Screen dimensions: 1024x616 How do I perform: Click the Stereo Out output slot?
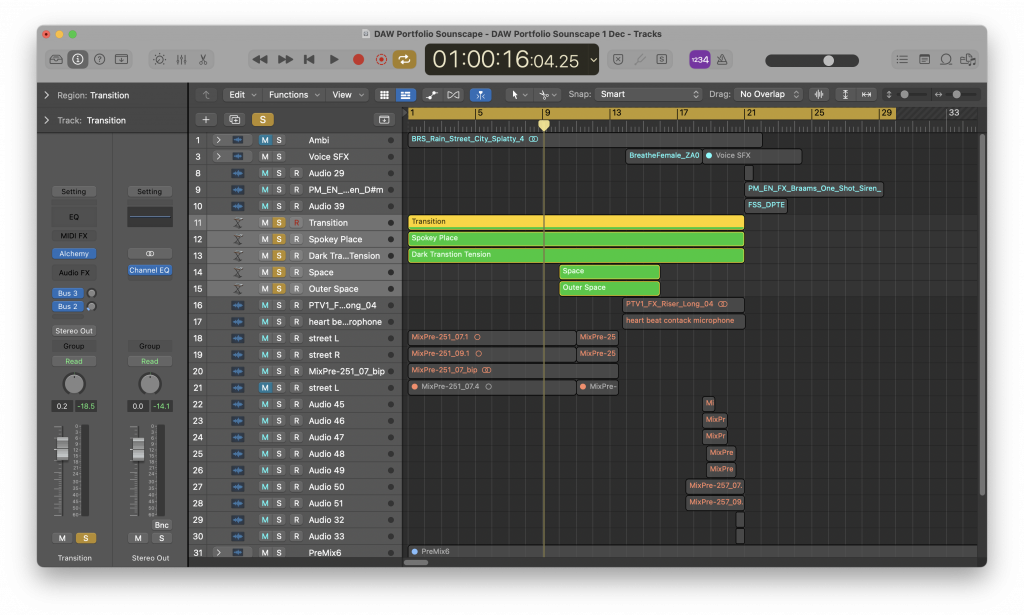coord(74,331)
